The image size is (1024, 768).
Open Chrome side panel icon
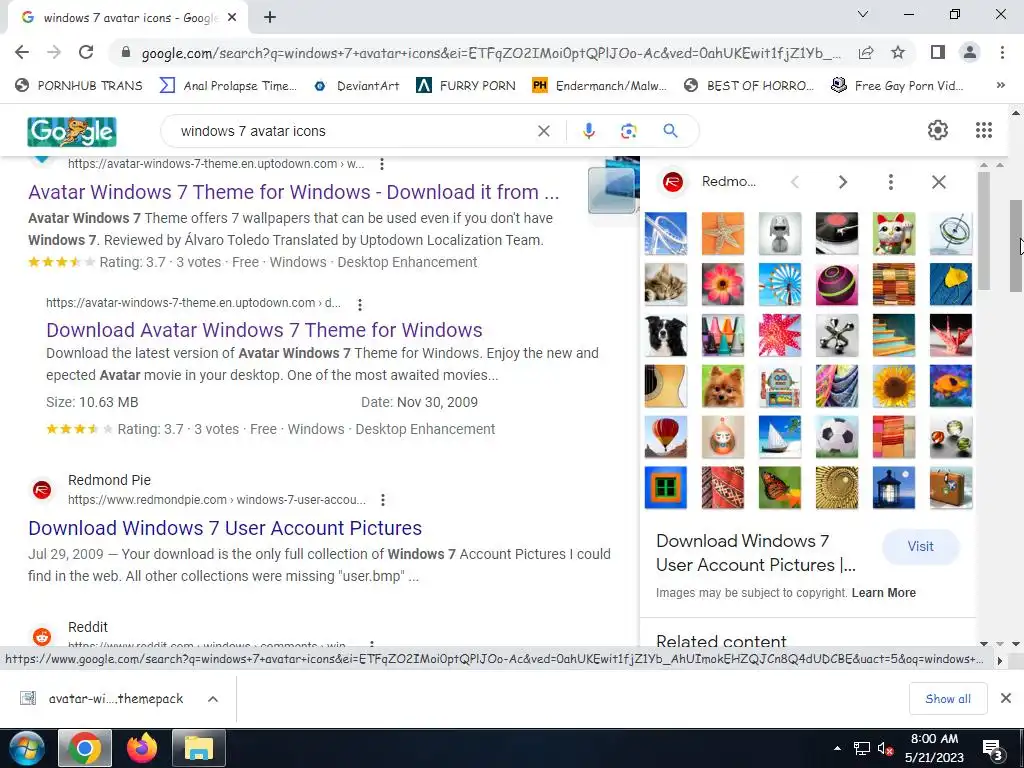938,52
